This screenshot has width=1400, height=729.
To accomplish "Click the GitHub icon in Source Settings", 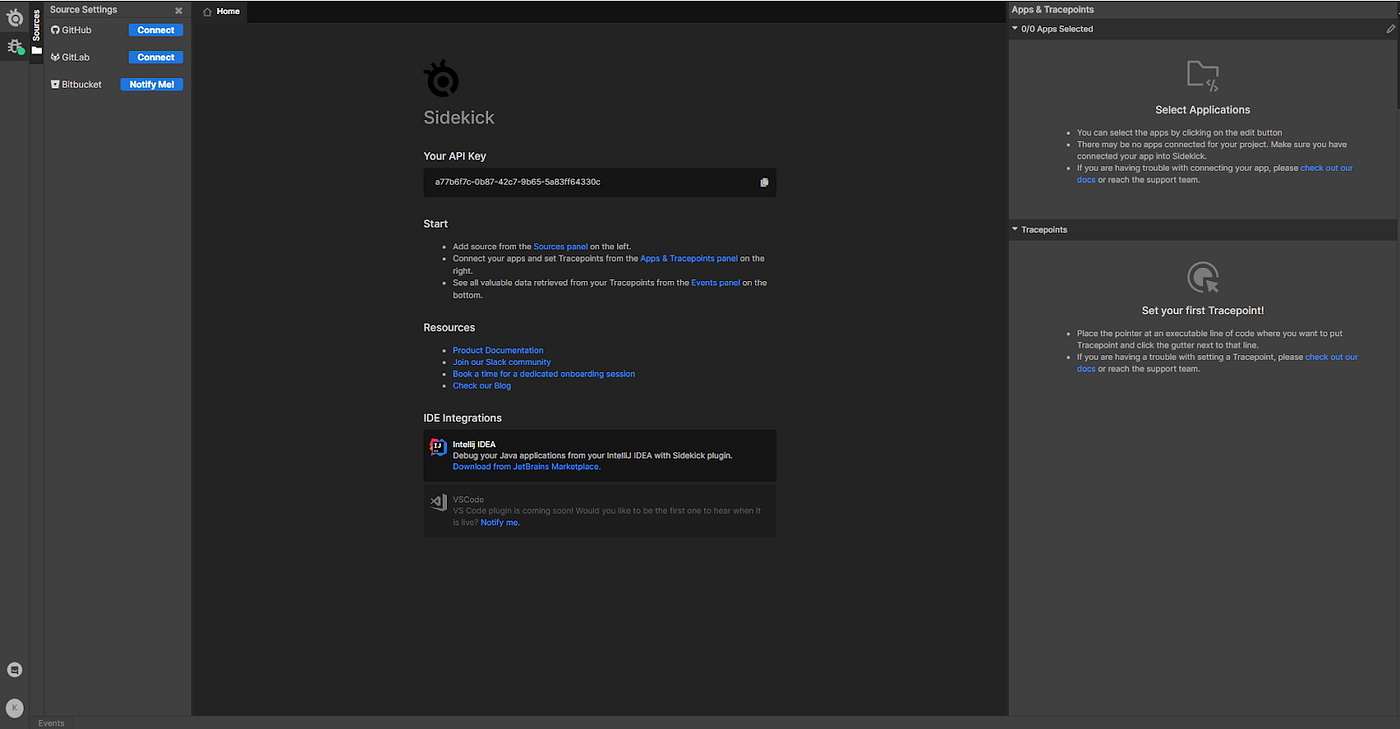I will [x=55, y=30].
